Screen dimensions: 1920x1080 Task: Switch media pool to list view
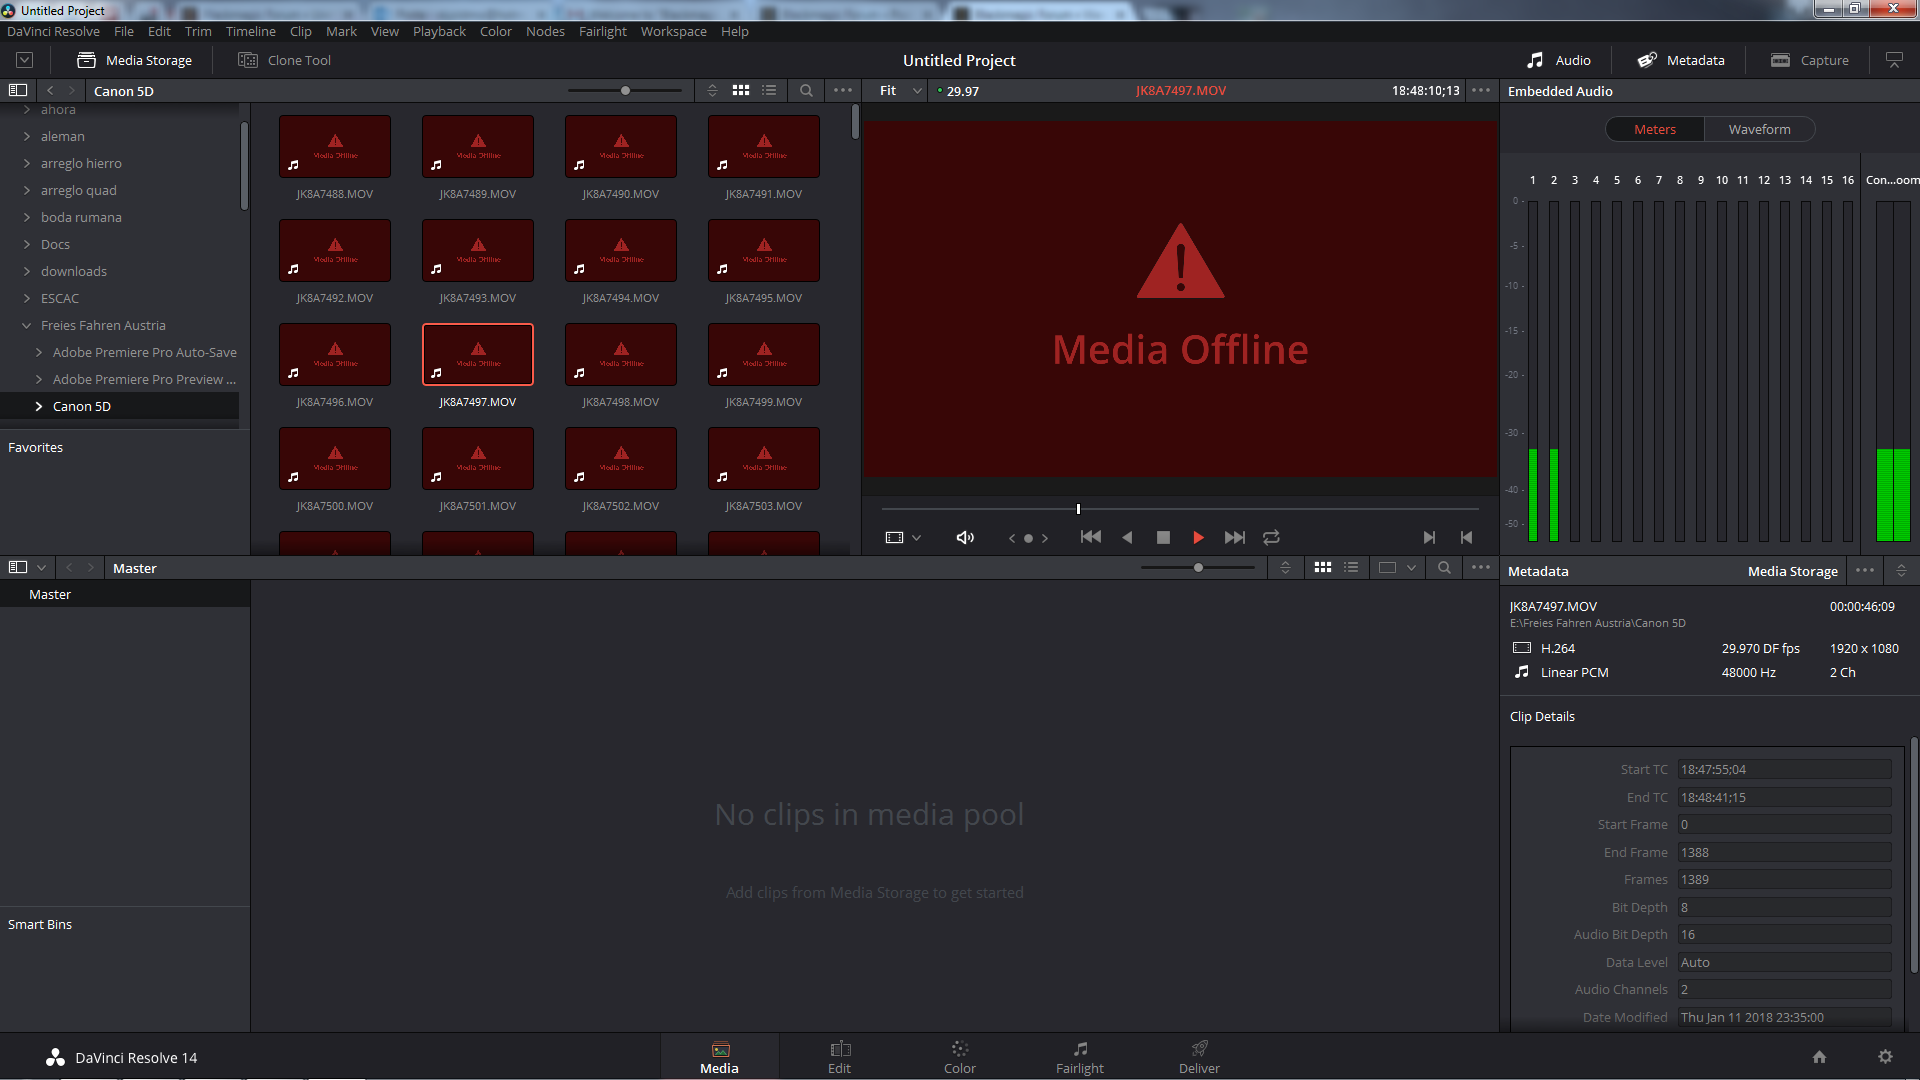coord(1351,567)
